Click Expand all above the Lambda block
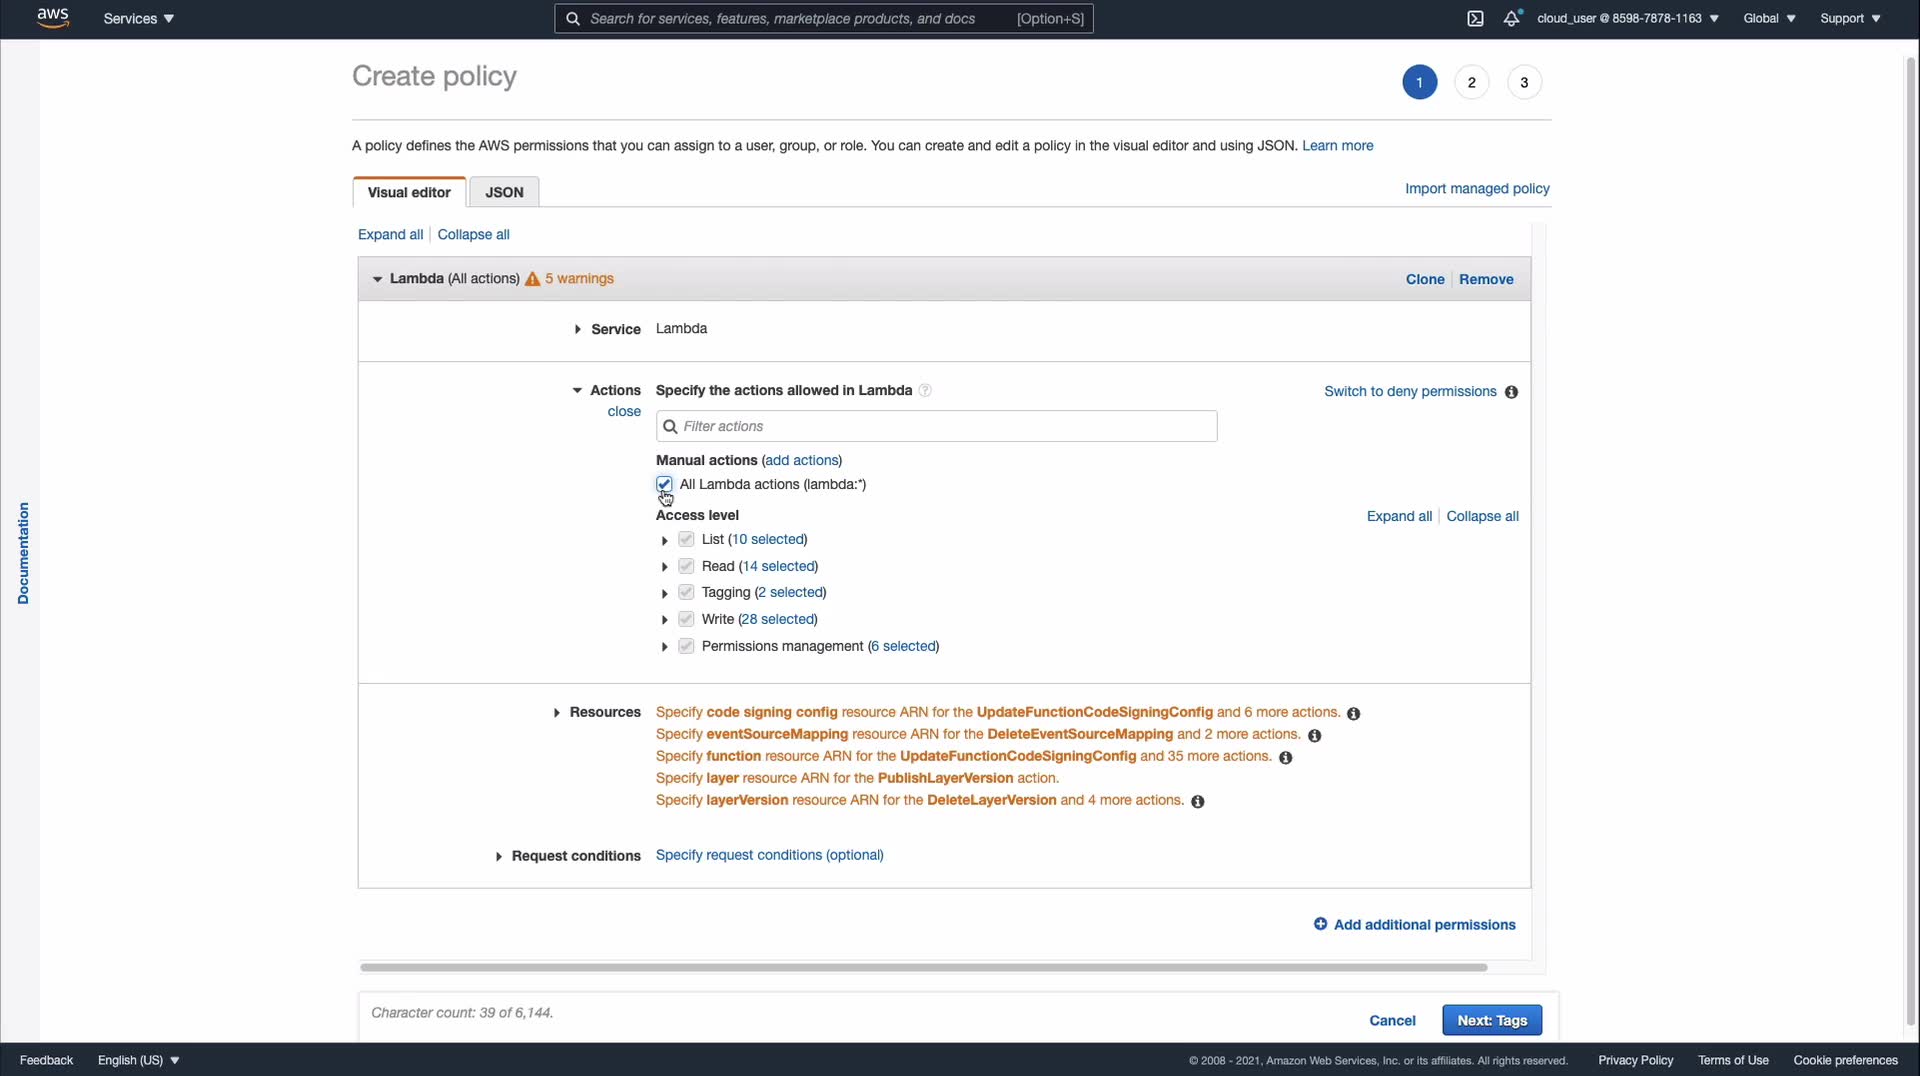This screenshot has height=1076, width=1920. coord(390,234)
